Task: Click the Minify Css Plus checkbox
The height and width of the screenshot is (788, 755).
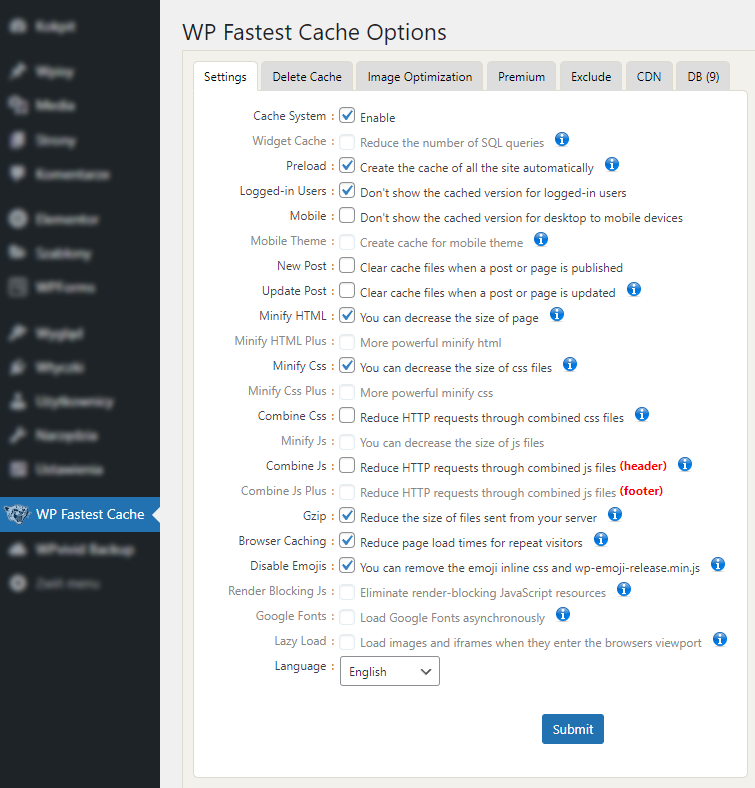Action: [347, 391]
